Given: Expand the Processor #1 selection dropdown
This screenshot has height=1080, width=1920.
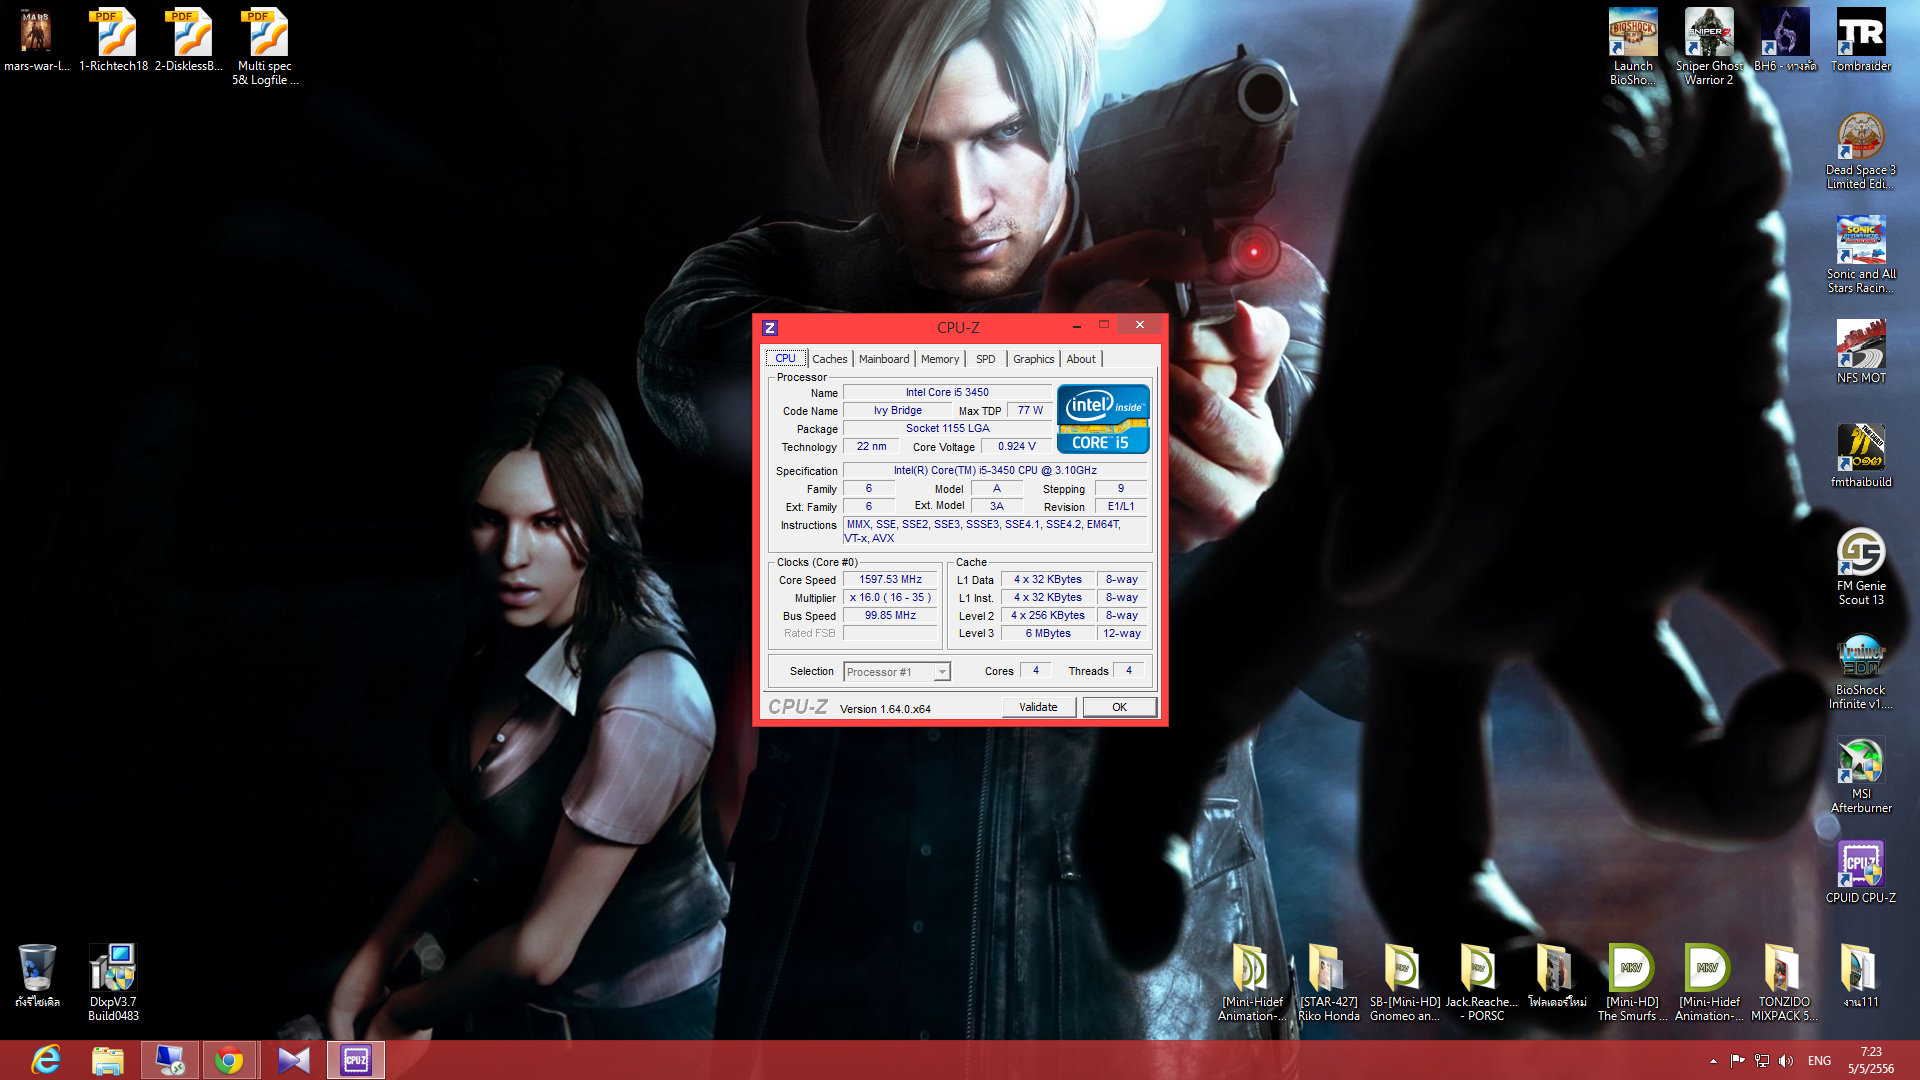Looking at the screenshot, I should (x=941, y=672).
